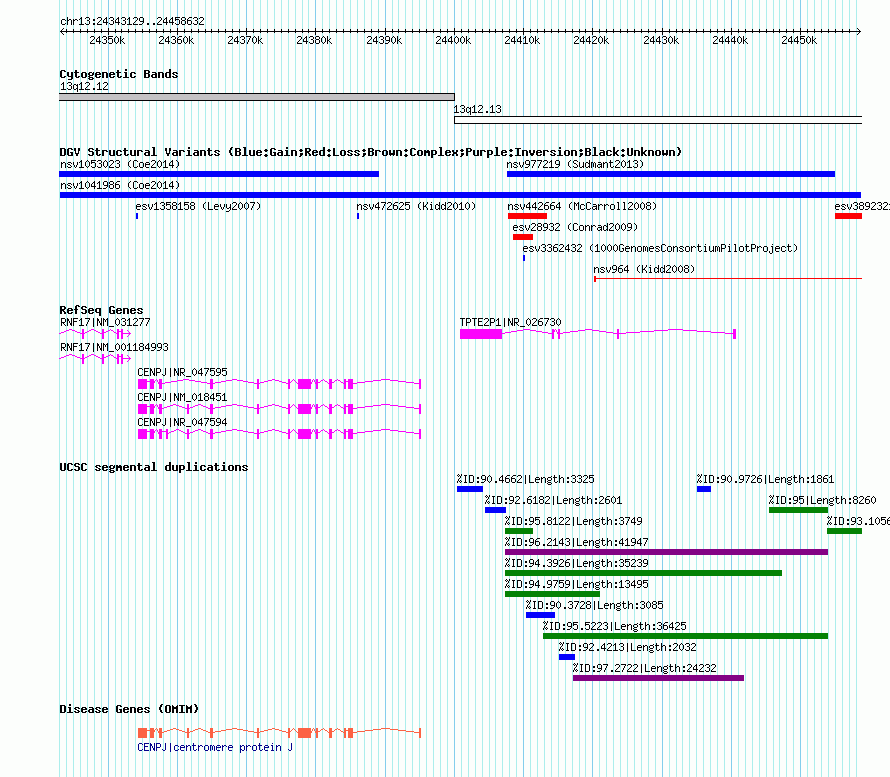Click the nsv977219 (Sudmant2013) blue variant bar
Viewport: 890px width, 777px height.
pyautogui.click(x=671, y=174)
